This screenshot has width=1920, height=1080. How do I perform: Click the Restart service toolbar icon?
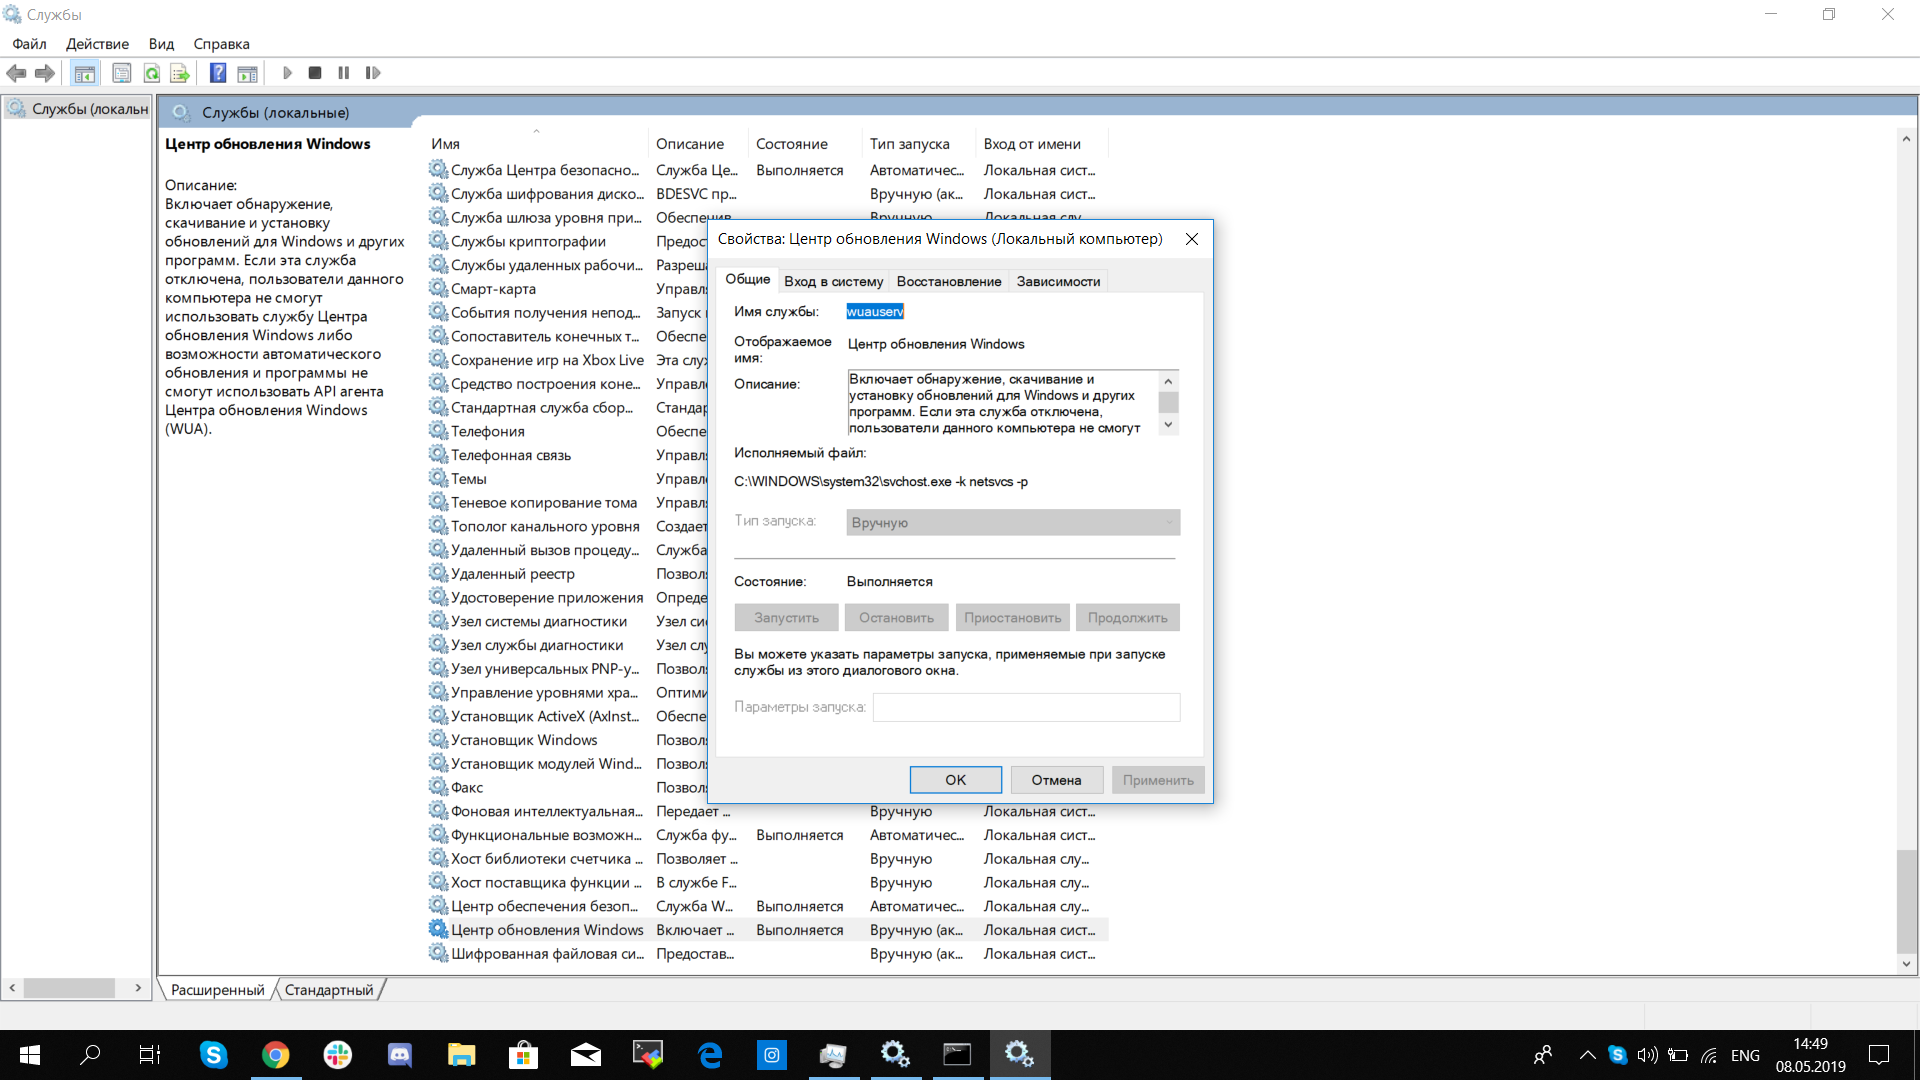click(x=373, y=73)
